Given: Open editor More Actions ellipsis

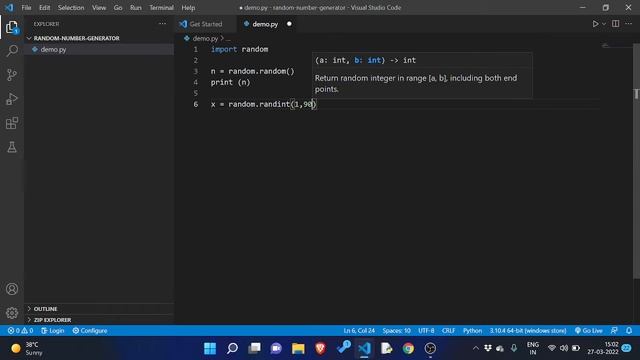Looking at the screenshot, I should pyautogui.click(x=629, y=24).
